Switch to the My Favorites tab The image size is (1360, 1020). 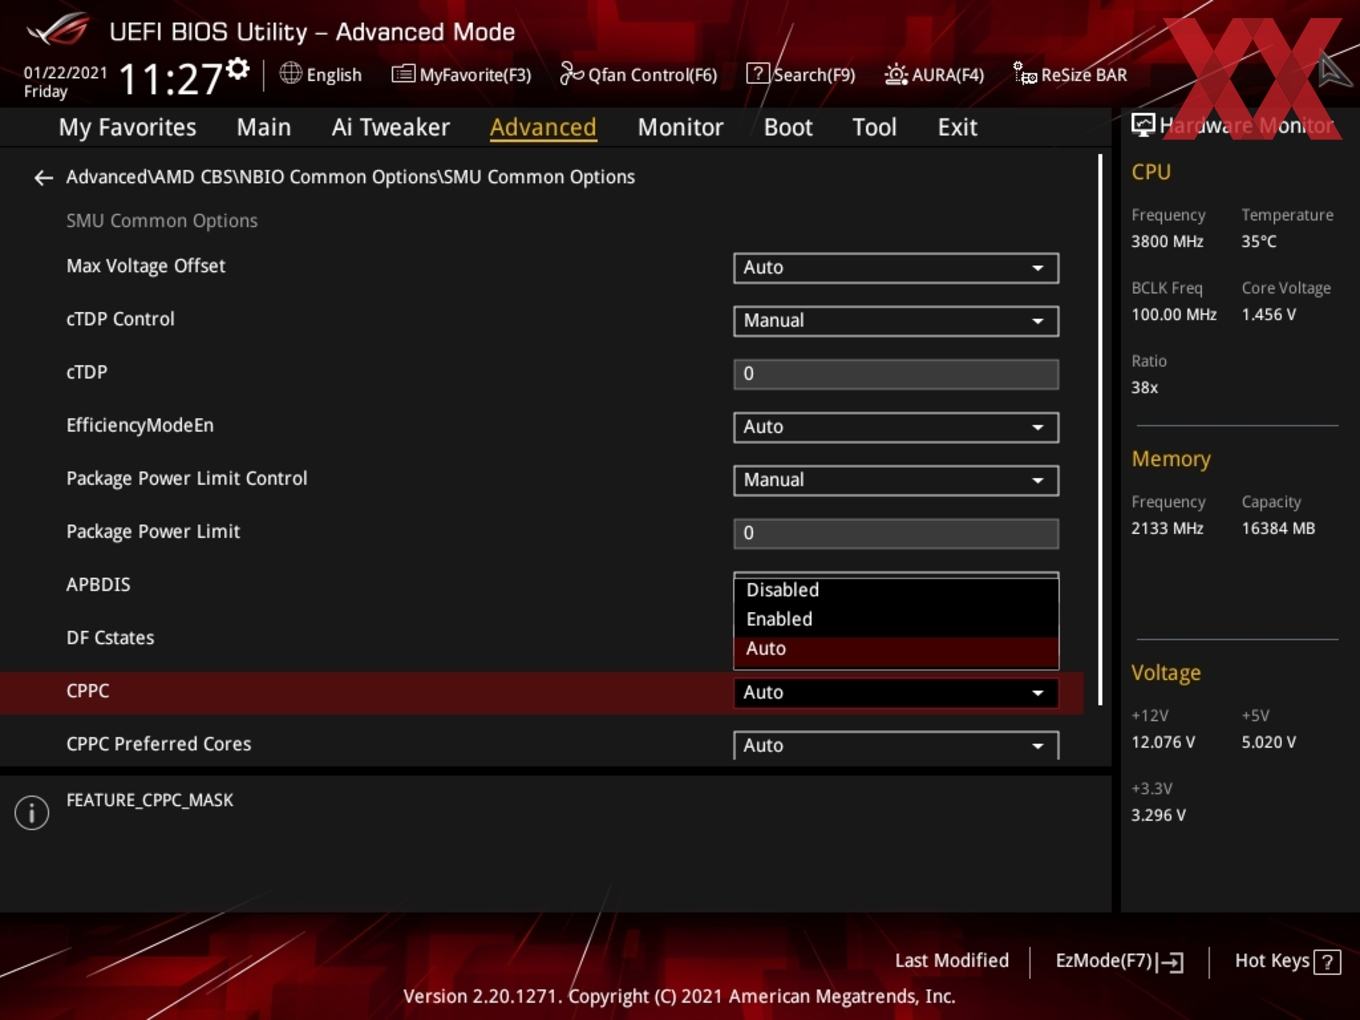tap(127, 127)
